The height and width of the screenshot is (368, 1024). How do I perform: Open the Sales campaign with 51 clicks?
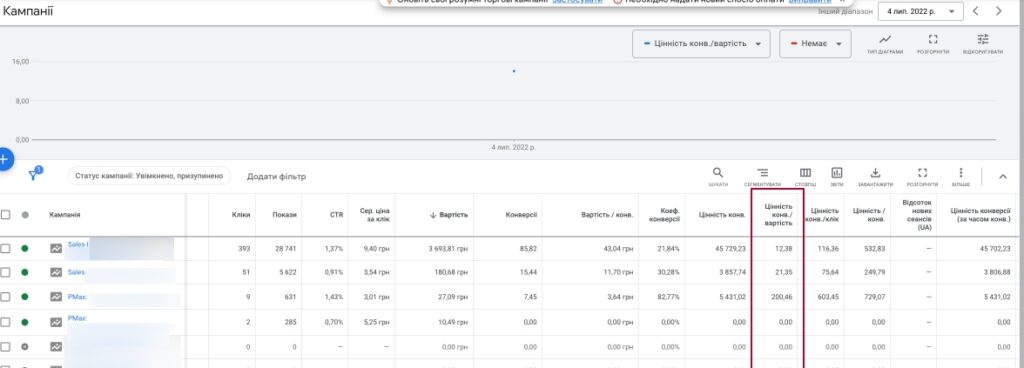coord(76,272)
